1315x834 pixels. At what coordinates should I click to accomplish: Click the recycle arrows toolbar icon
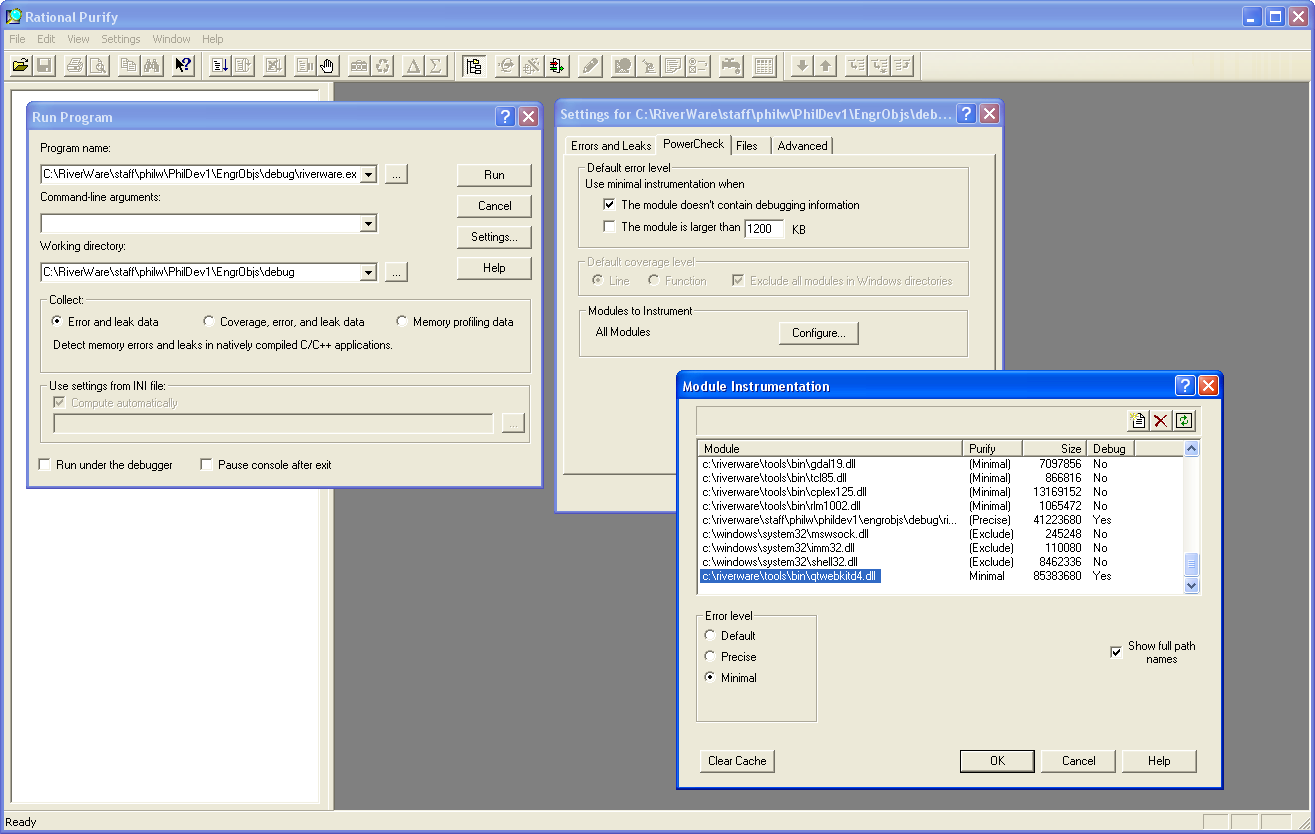click(x=382, y=66)
